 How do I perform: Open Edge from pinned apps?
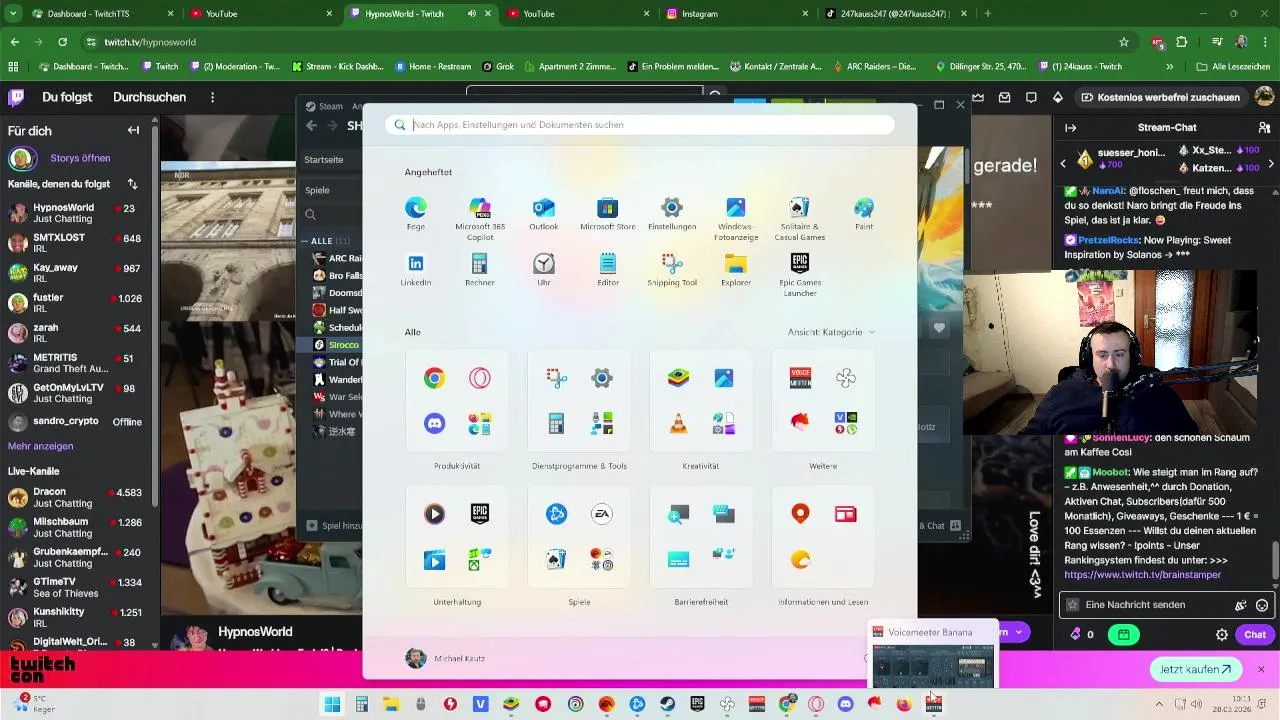tap(416, 214)
